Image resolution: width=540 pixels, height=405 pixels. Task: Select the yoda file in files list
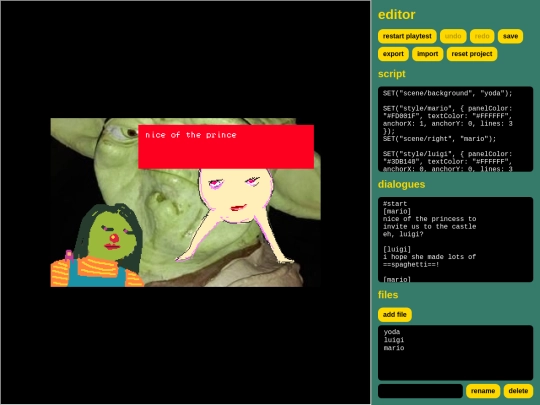[392, 332]
